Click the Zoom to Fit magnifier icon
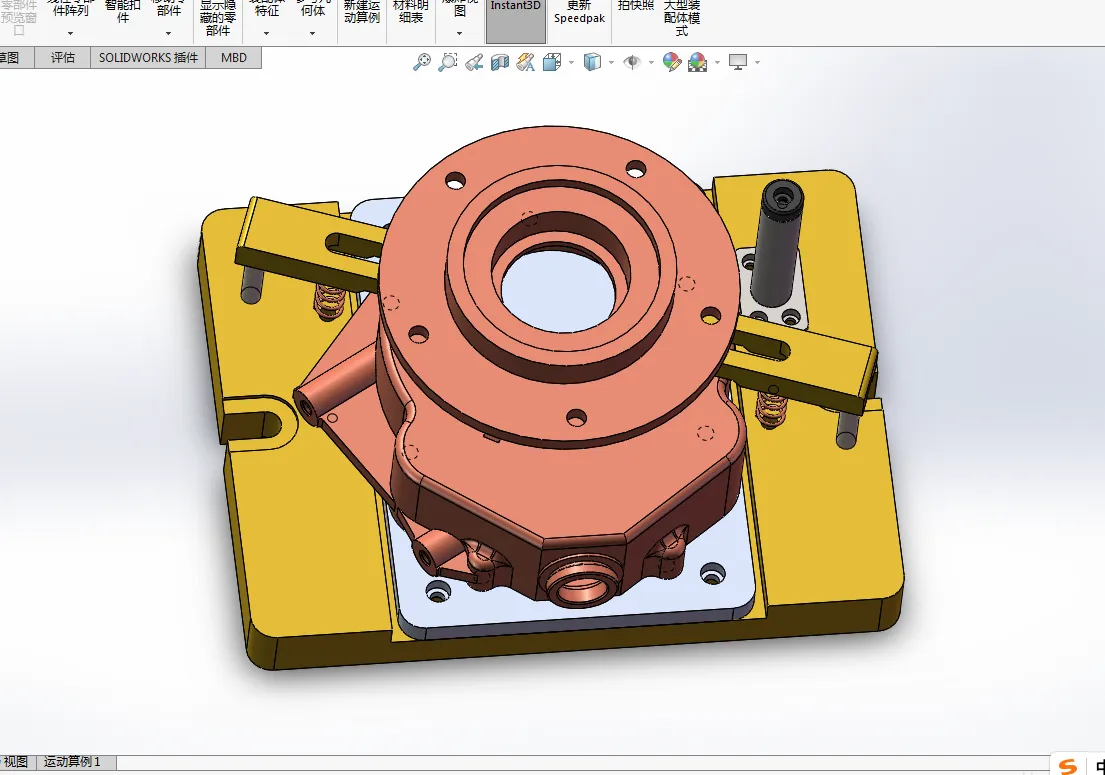 pyautogui.click(x=421, y=62)
